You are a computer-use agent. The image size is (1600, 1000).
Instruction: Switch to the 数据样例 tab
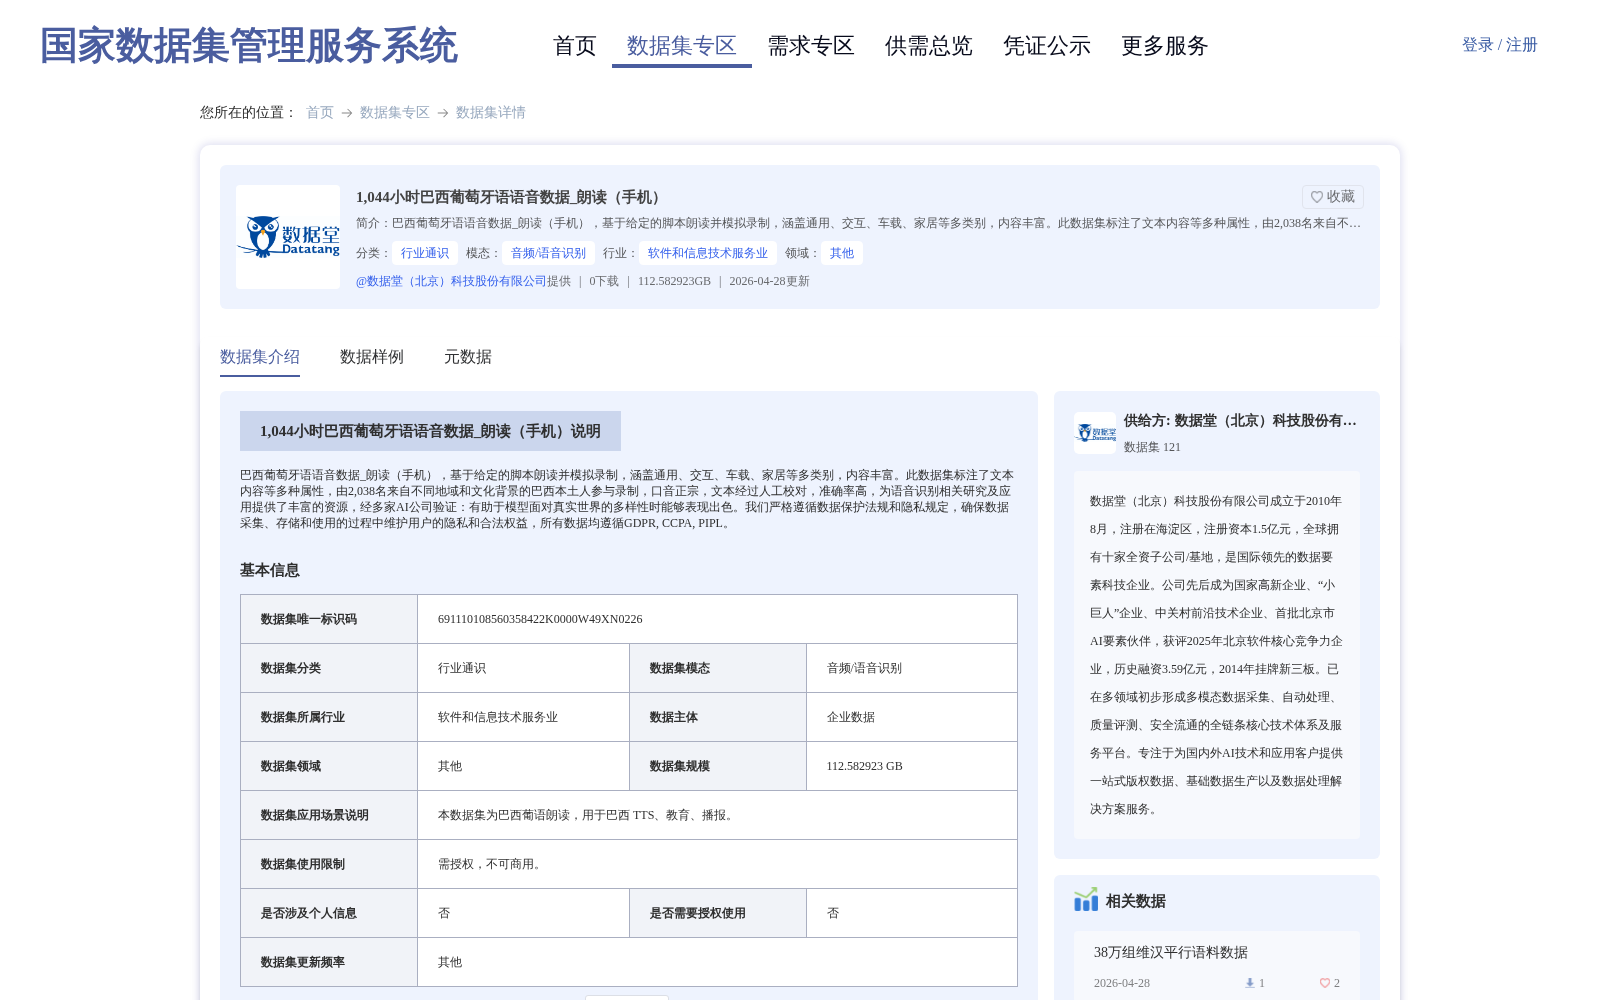point(372,357)
